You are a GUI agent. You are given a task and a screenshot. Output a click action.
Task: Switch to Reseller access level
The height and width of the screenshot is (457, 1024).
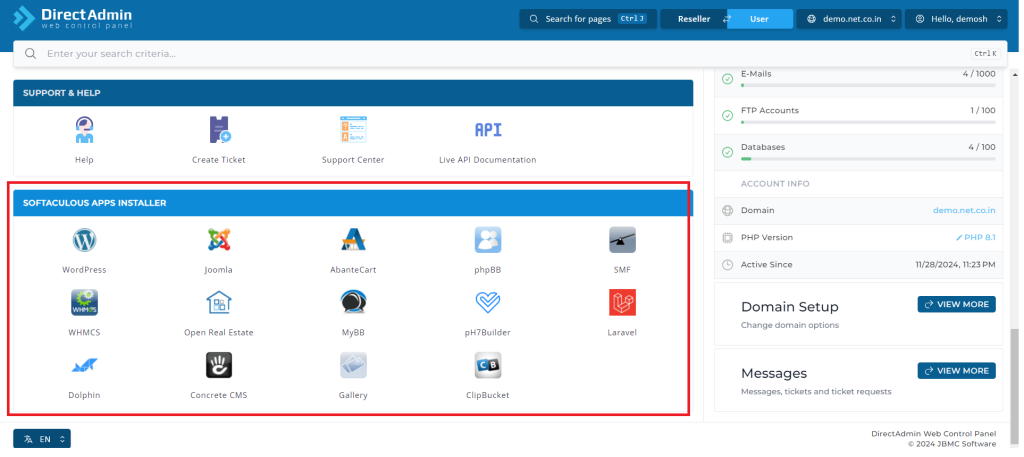[x=694, y=19]
